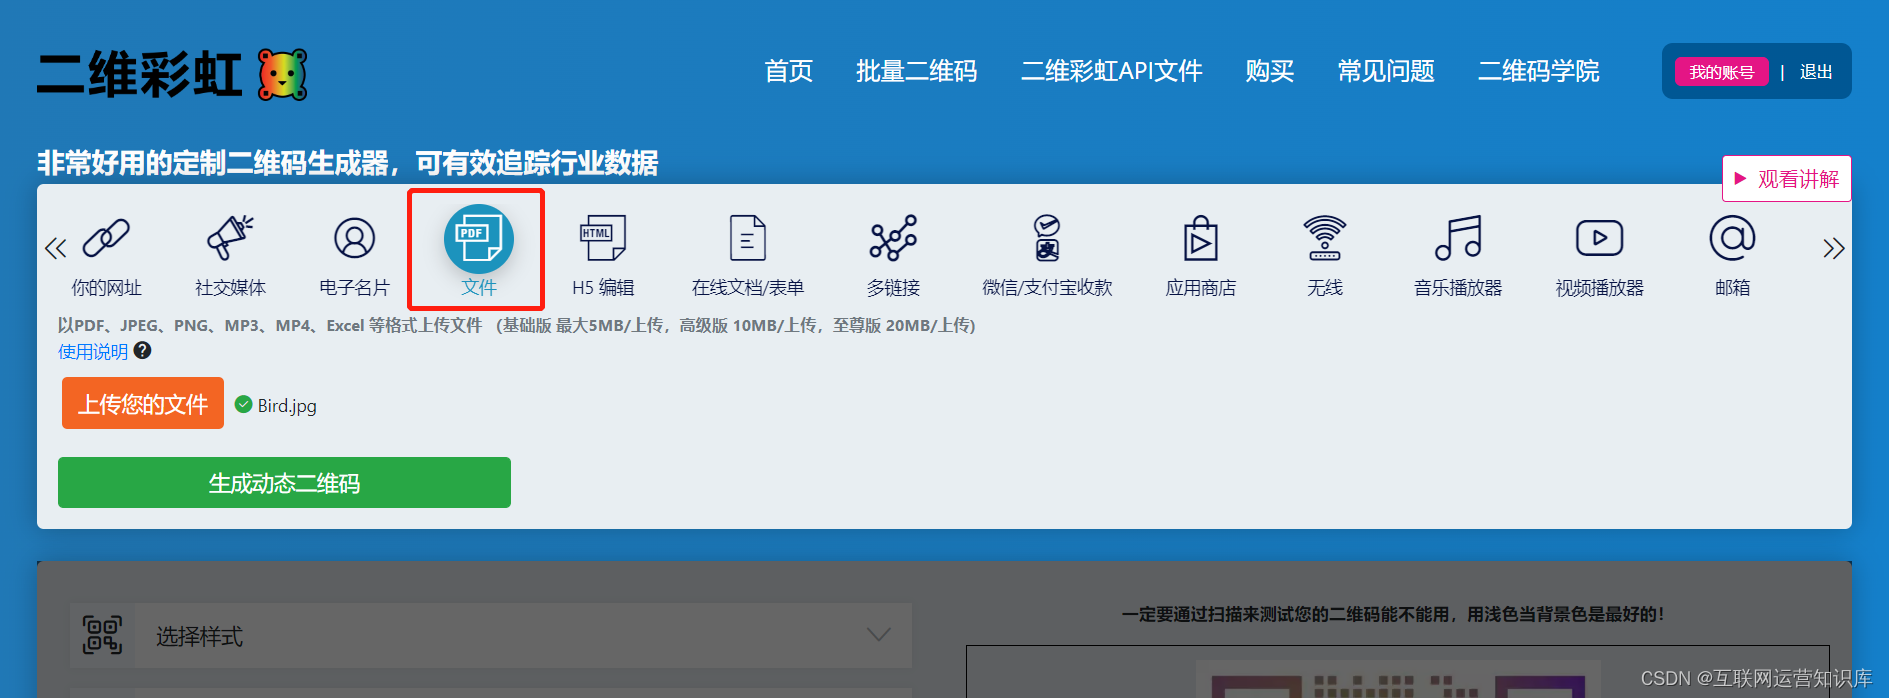
Task: Click the 观看讲解 video button
Action: click(x=1786, y=179)
